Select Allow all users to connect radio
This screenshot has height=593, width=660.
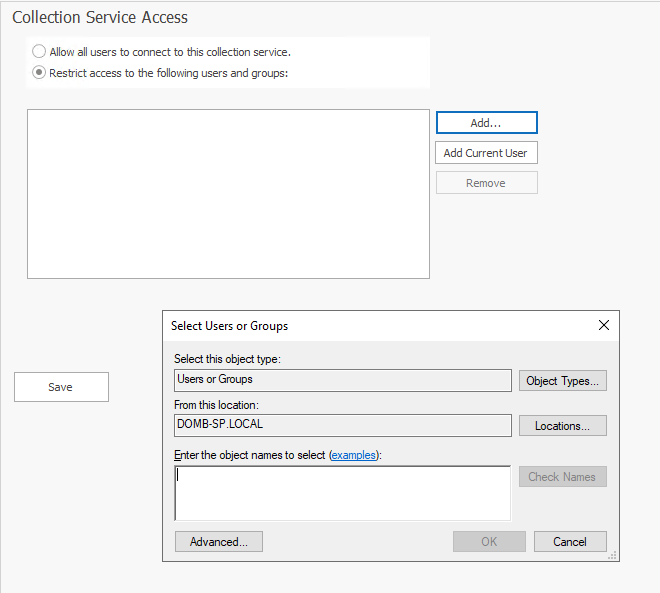point(39,51)
